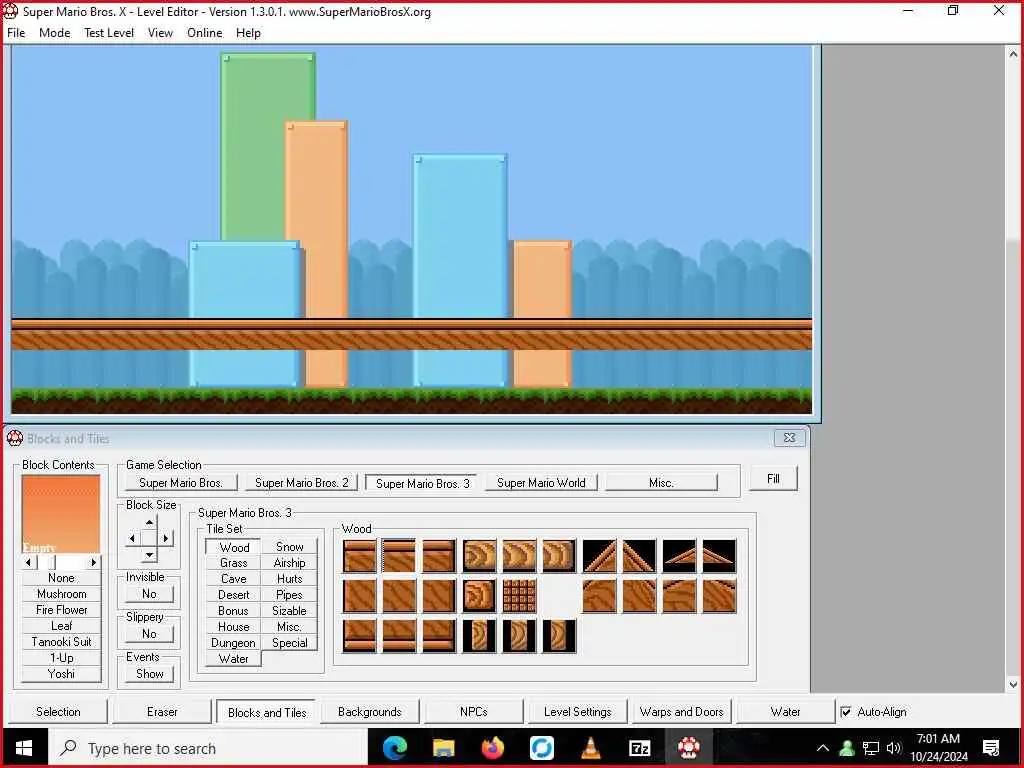This screenshot has width=1024, height=768.
Task: Choose the vertical log middle tile
Action: [519, 636]
